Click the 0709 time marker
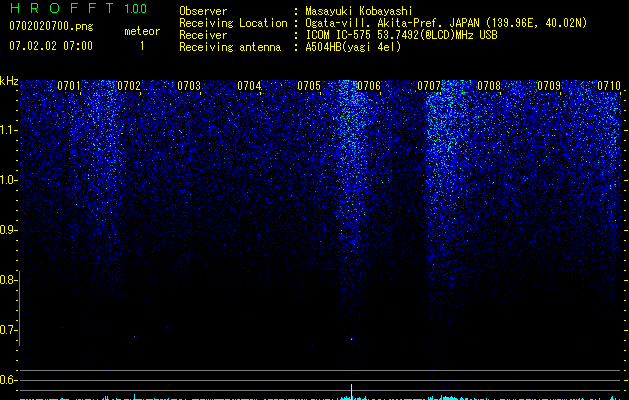 tap(548, 86)
